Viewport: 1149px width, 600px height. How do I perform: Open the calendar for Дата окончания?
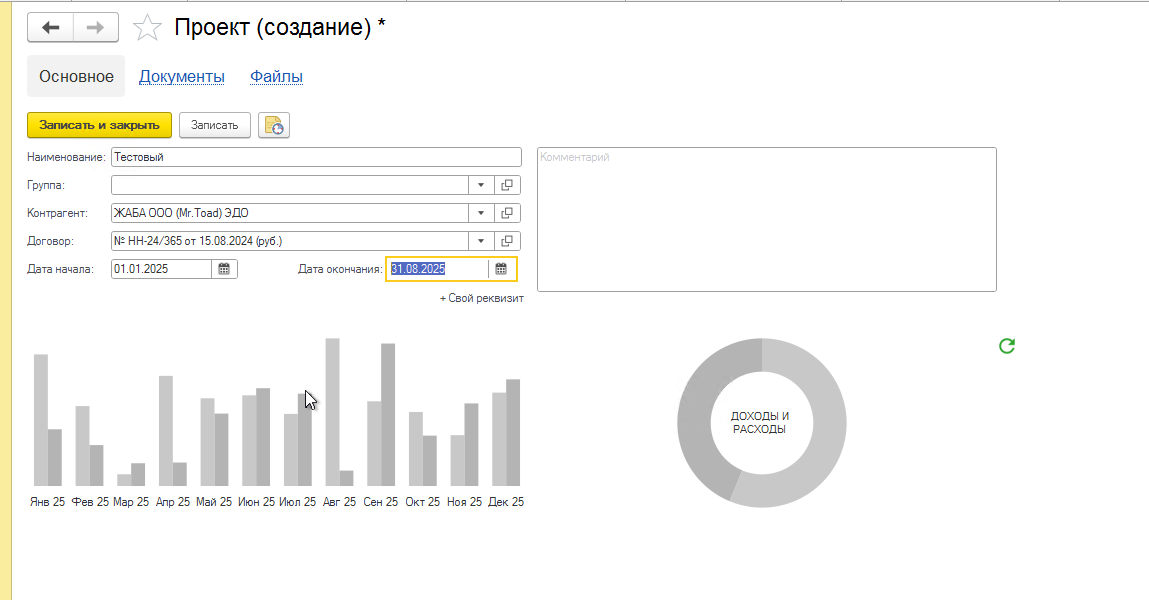click(500, 268)
